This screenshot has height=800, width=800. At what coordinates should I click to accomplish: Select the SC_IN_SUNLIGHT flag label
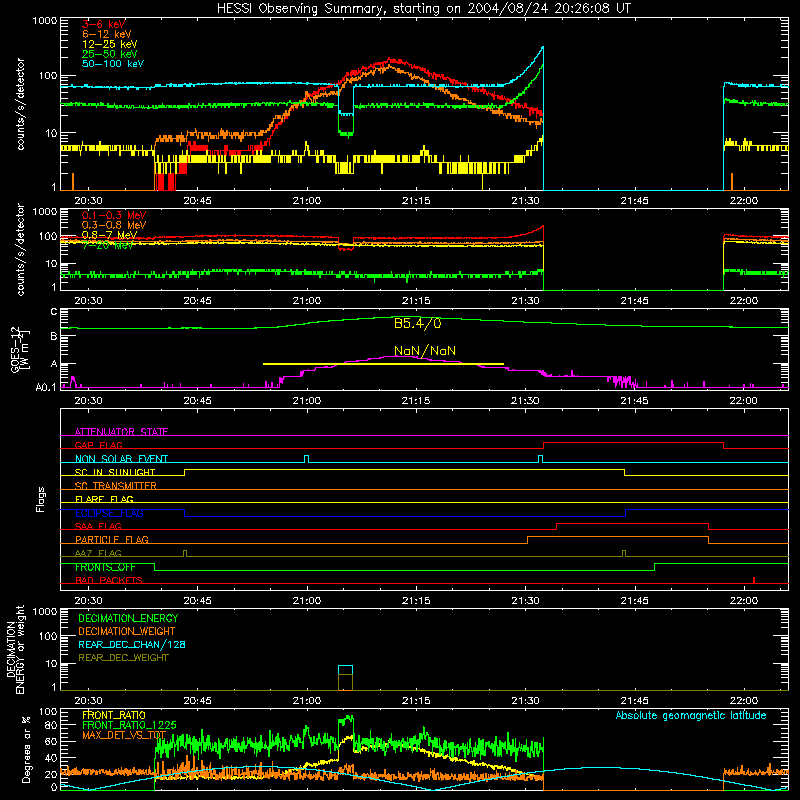115,472
